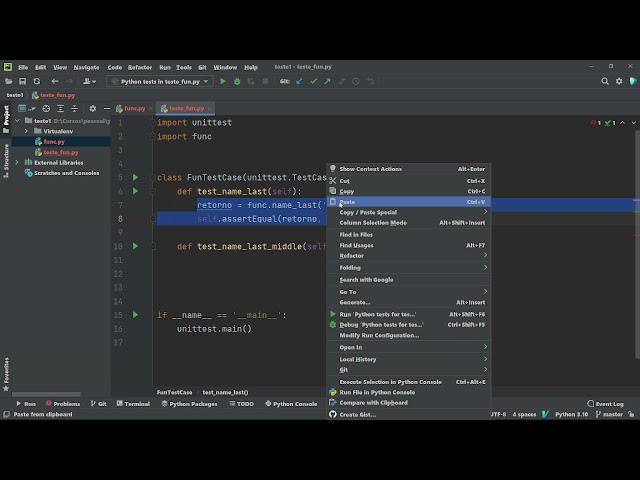Viewport: 640px width, 480px height.
Task: Choose Create Gist in context menu
Action: (x=409, y=415)
